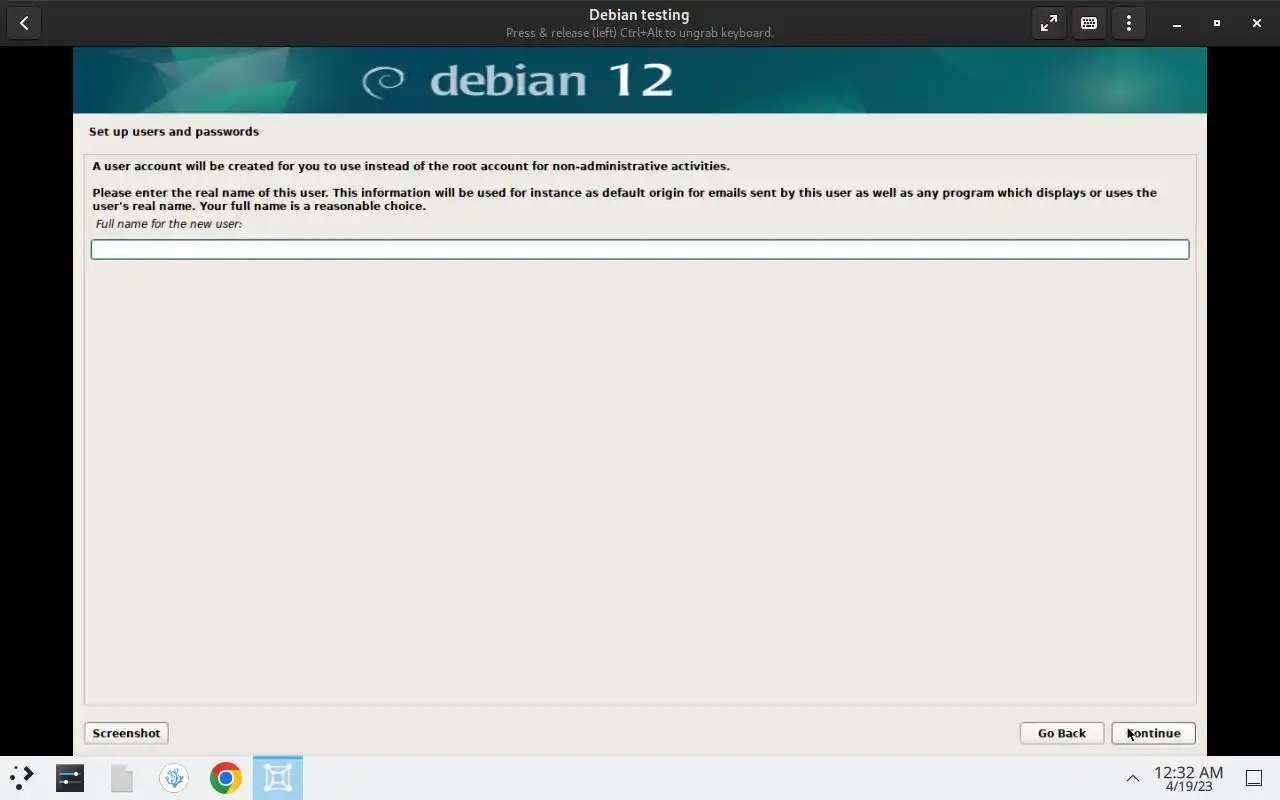
Task: Click the Screenshot button
Action: click(126, 733)
